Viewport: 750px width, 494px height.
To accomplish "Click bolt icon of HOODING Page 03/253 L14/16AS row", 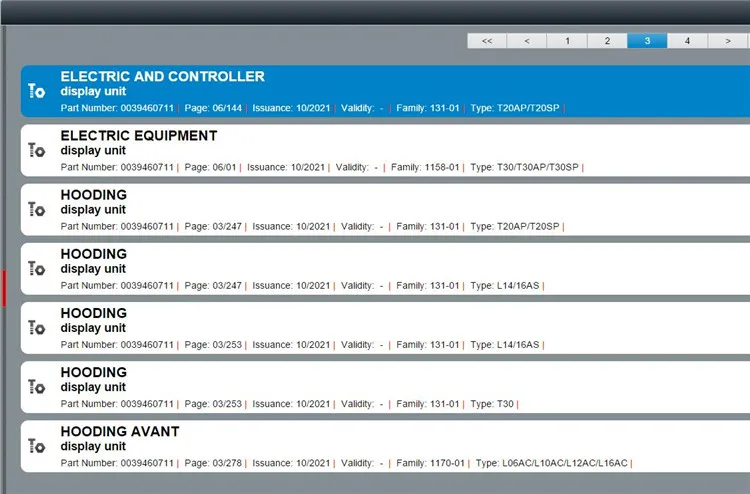I will click(36, 328).
